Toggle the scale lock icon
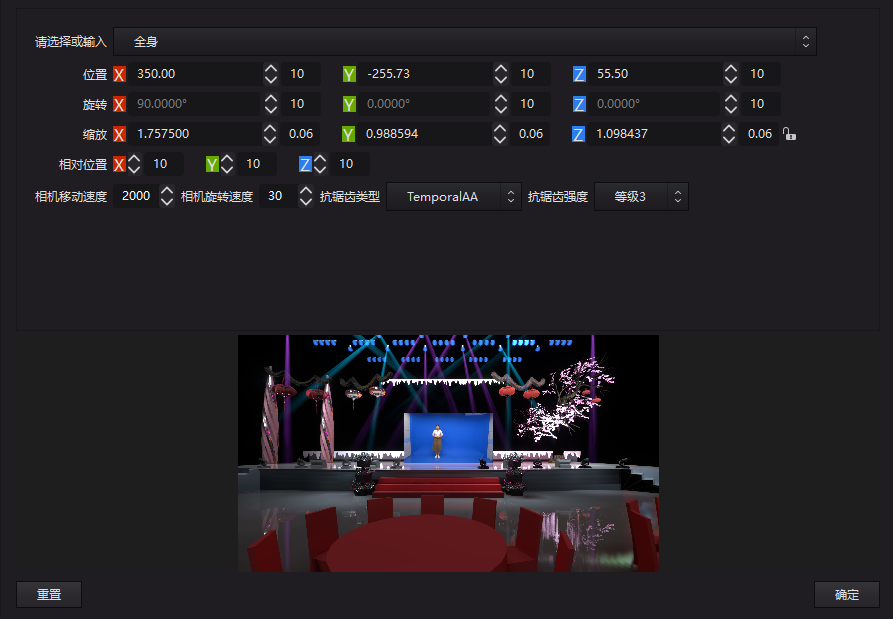This screenshot has height=619, width=893. 789,134
